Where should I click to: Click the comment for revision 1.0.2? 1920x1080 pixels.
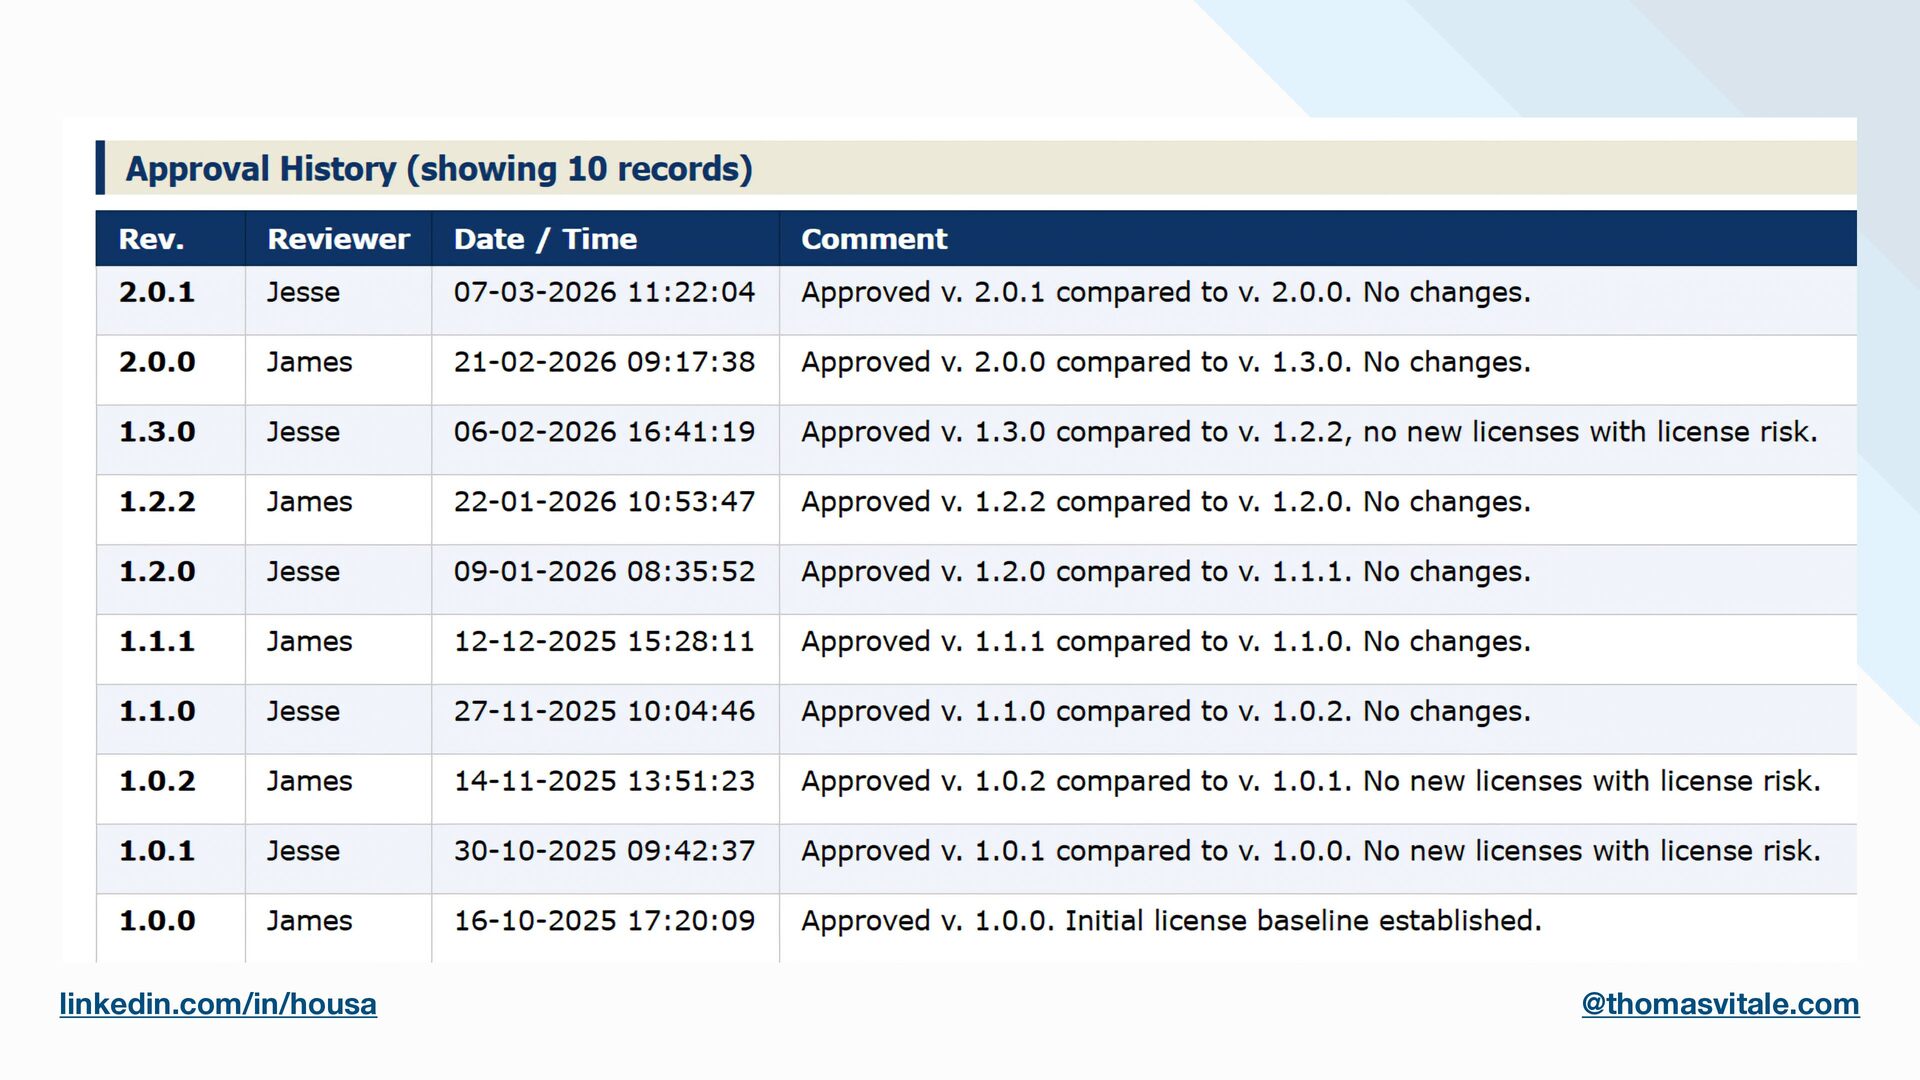click(1310, 781)
